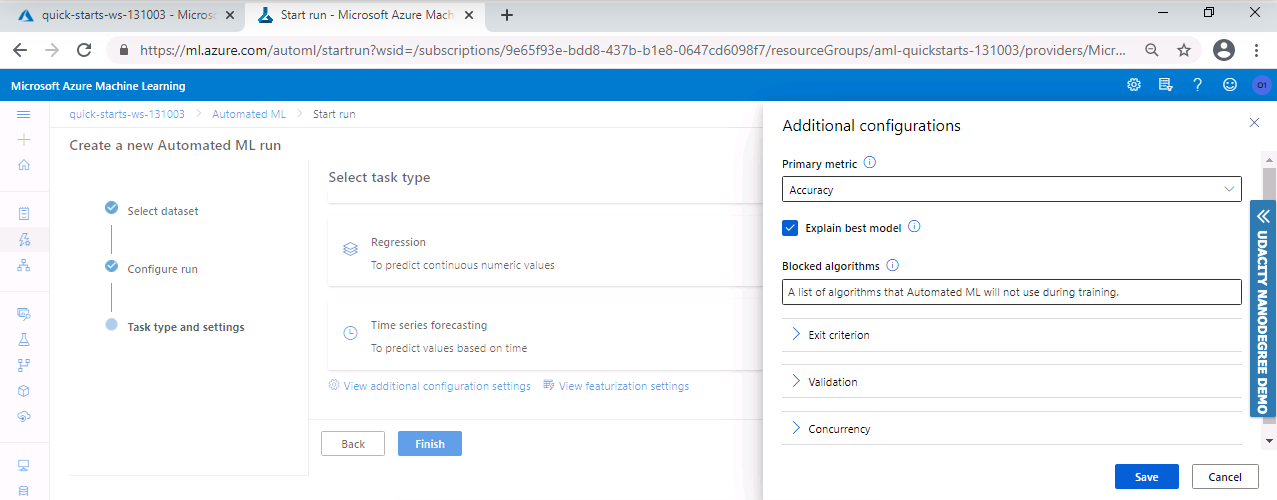Expand the Validation section
Screen dimensions: 1277x500
1011,382
